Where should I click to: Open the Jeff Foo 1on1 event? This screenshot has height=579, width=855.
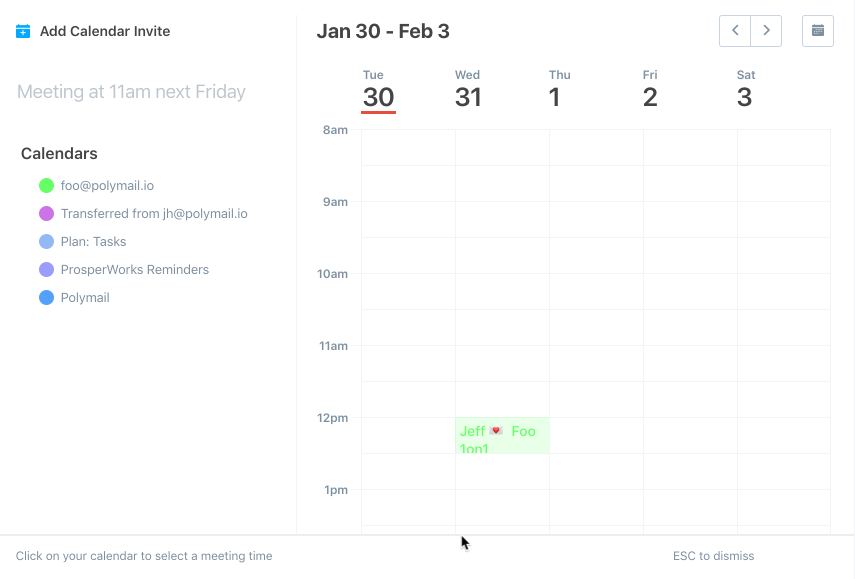click(502, 436)
